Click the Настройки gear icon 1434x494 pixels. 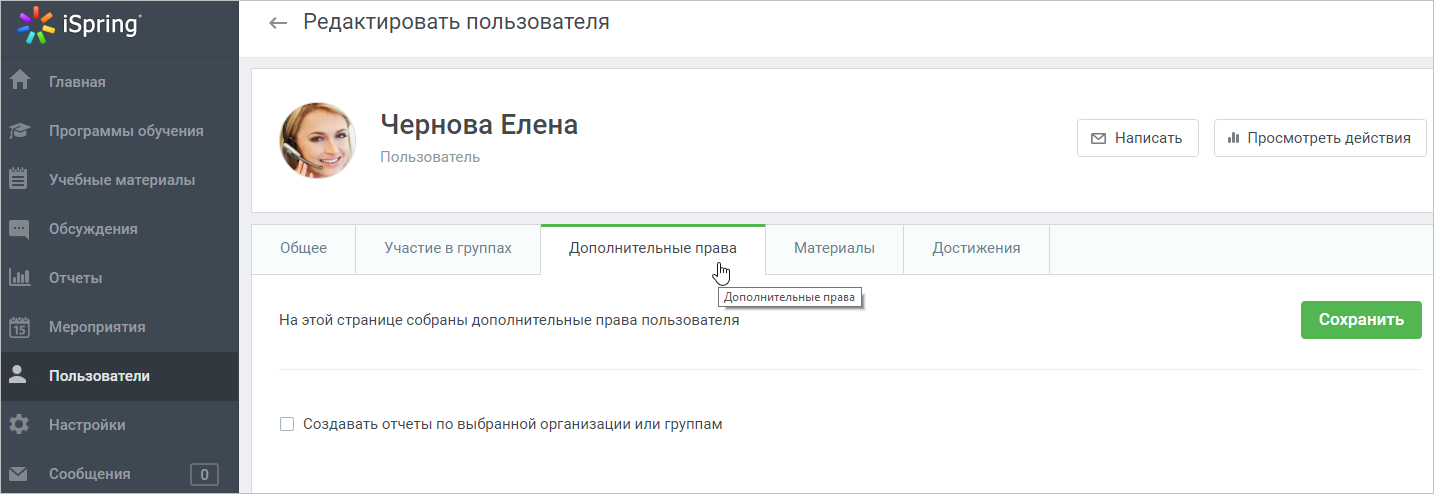click(19, 424)
